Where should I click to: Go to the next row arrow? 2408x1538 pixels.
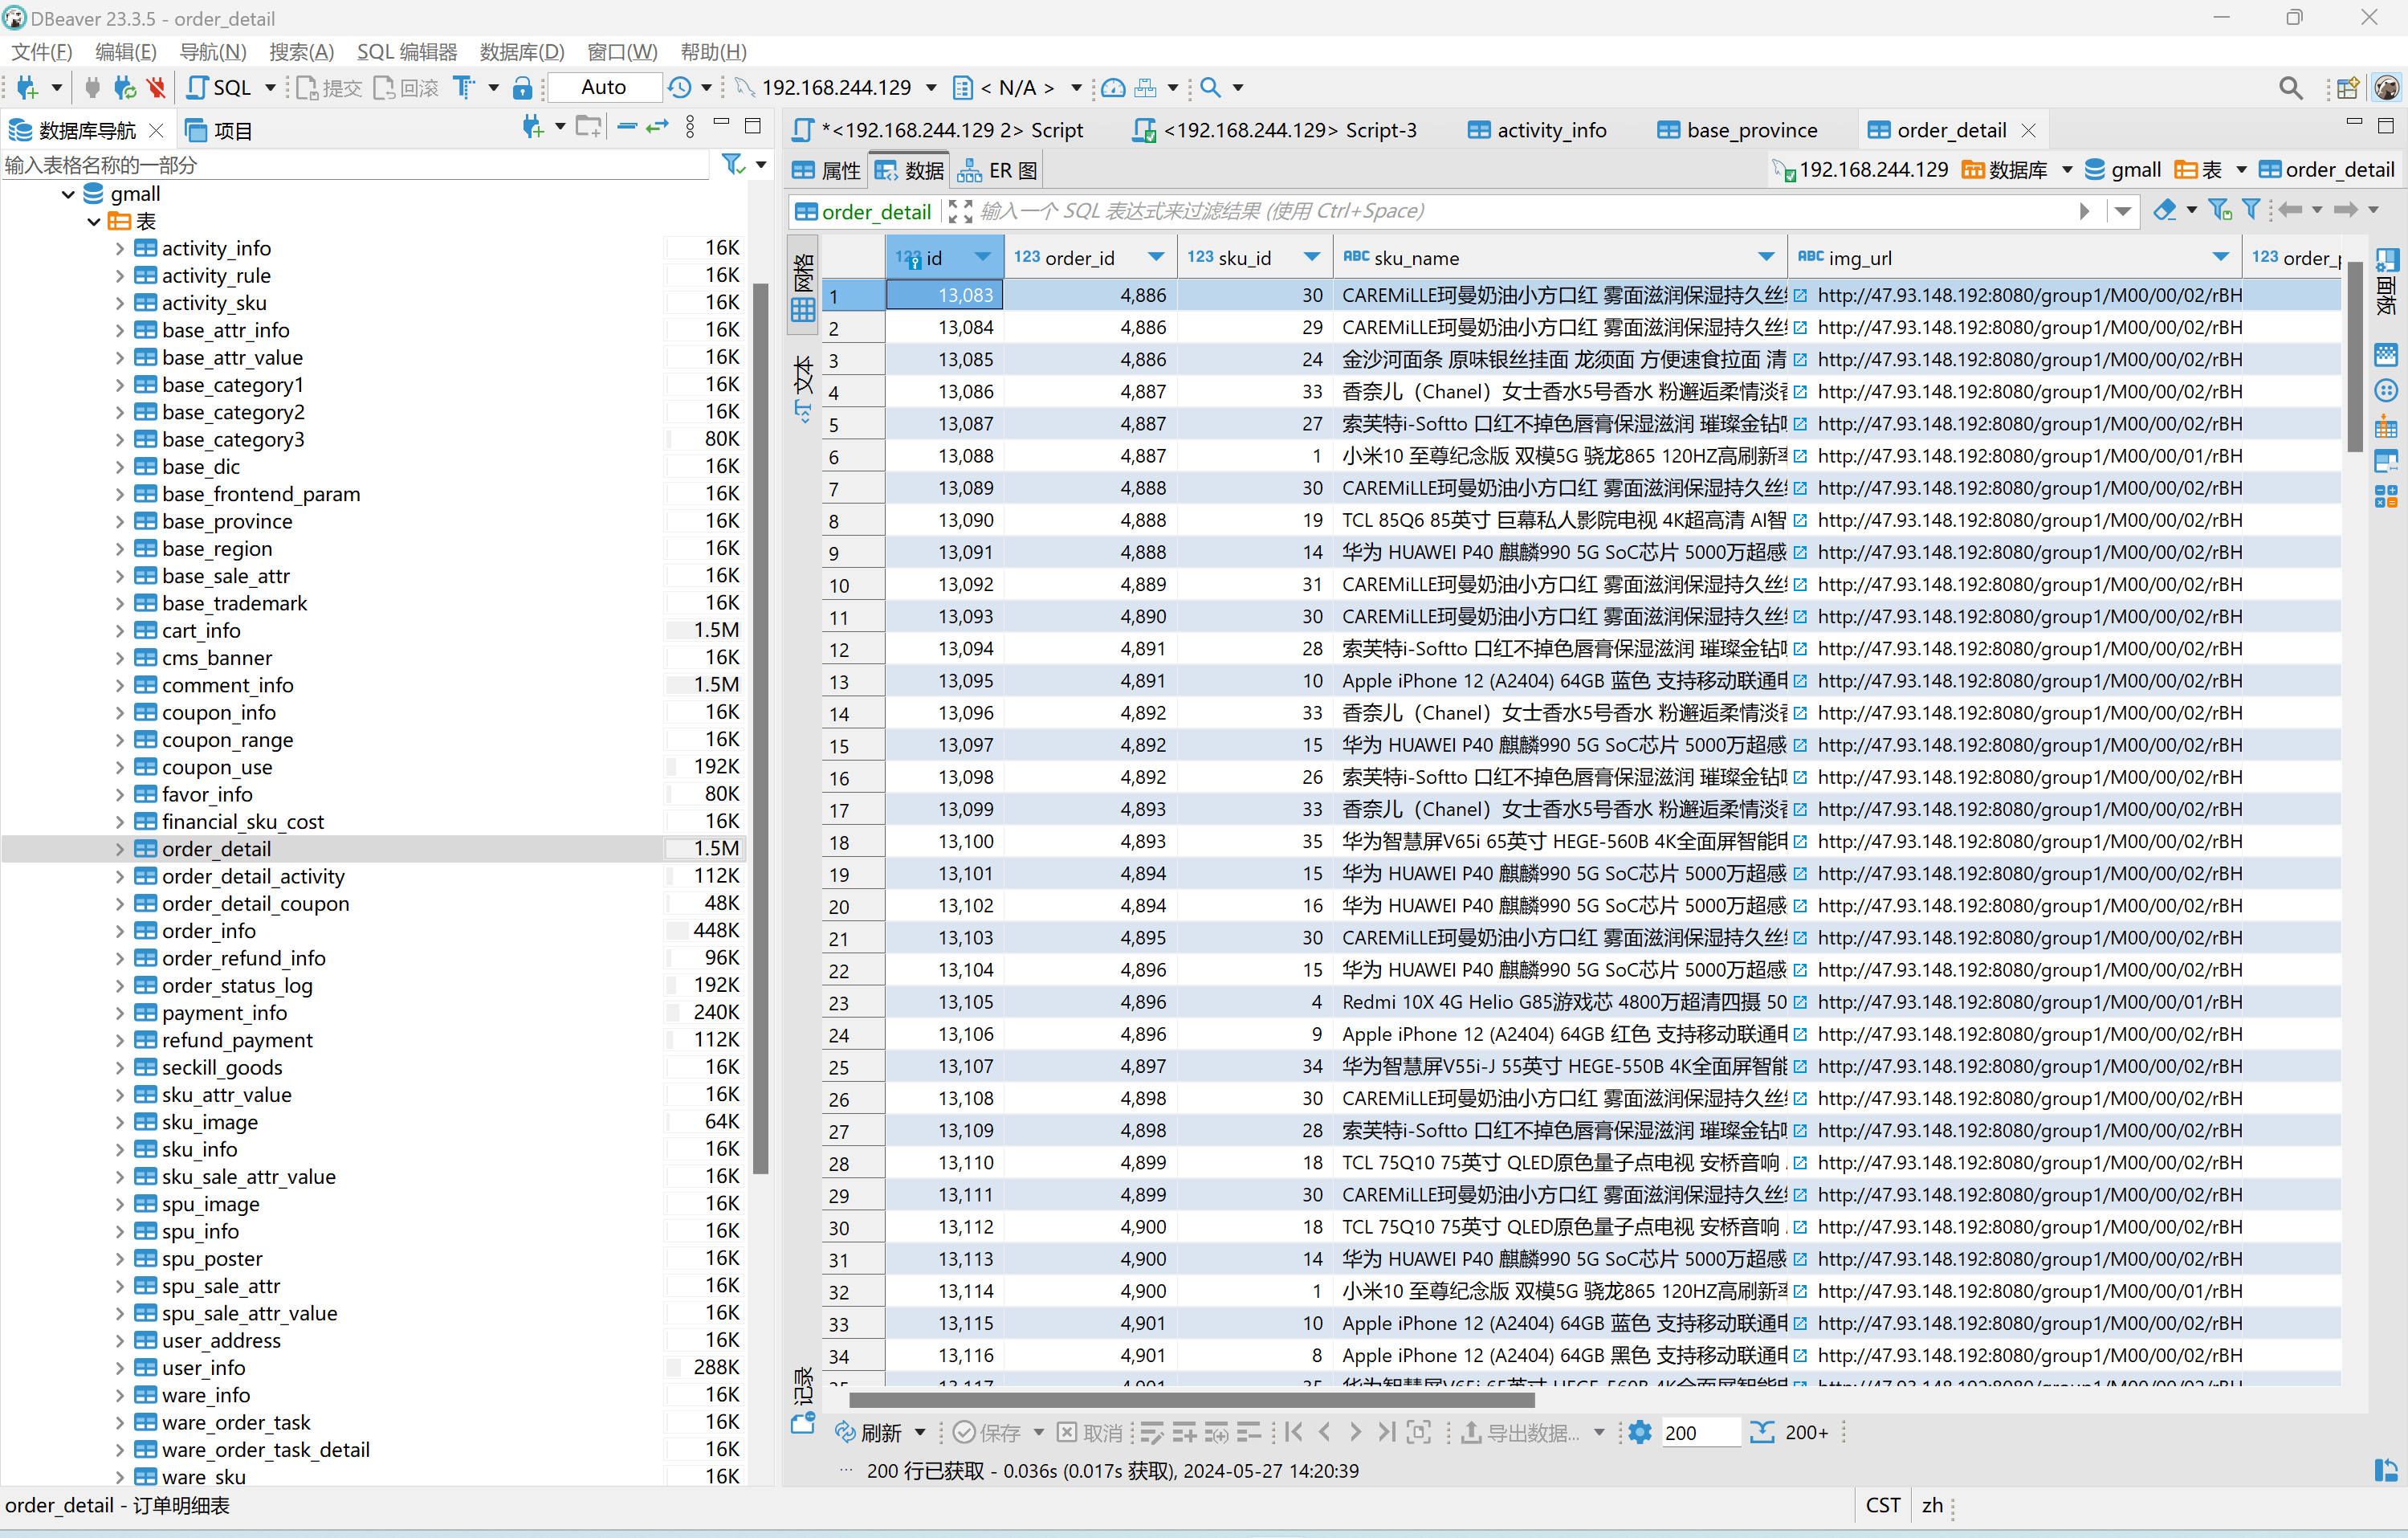1355,1432
